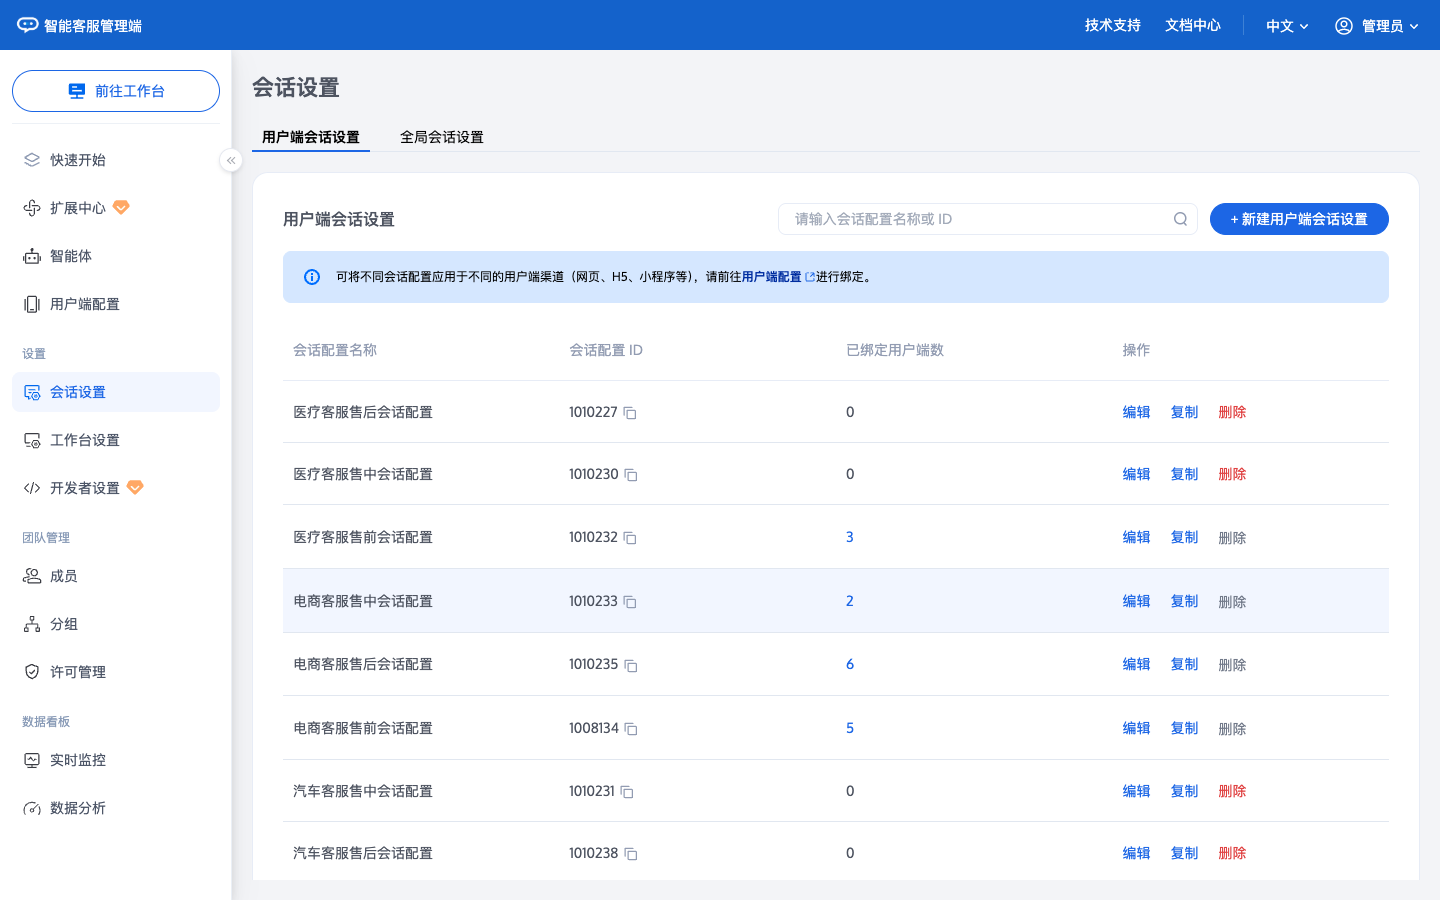Image resolution: width=1440 pixels, height=900 pixels.
Task: Open 快速开始 in sidebar
Action: [x=116, y=160]
